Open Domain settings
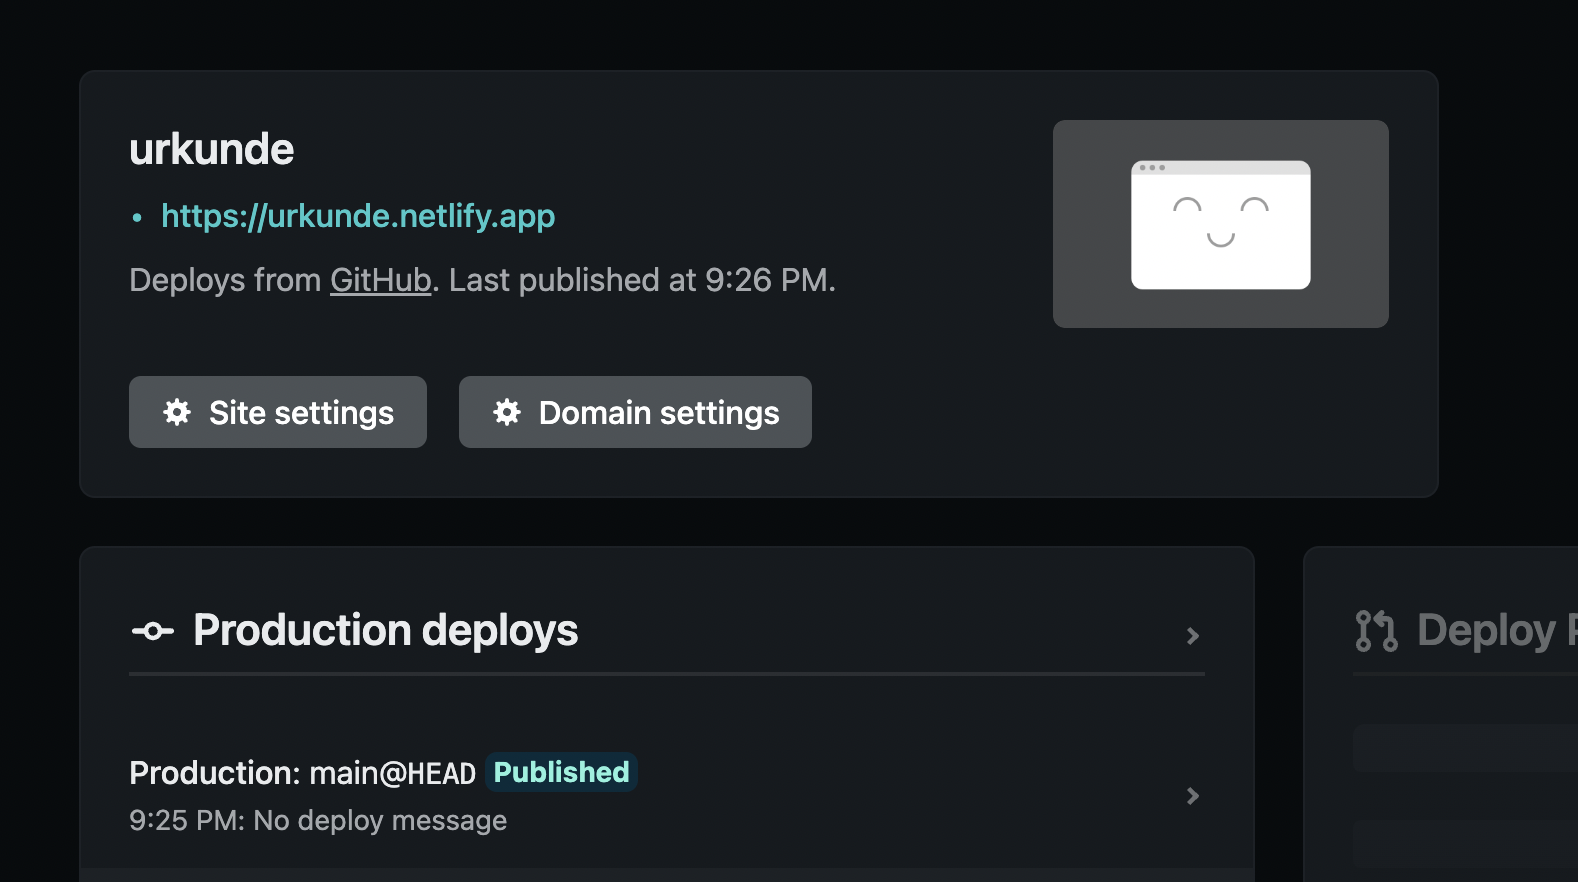The image size is (1578, 882). 635,412
